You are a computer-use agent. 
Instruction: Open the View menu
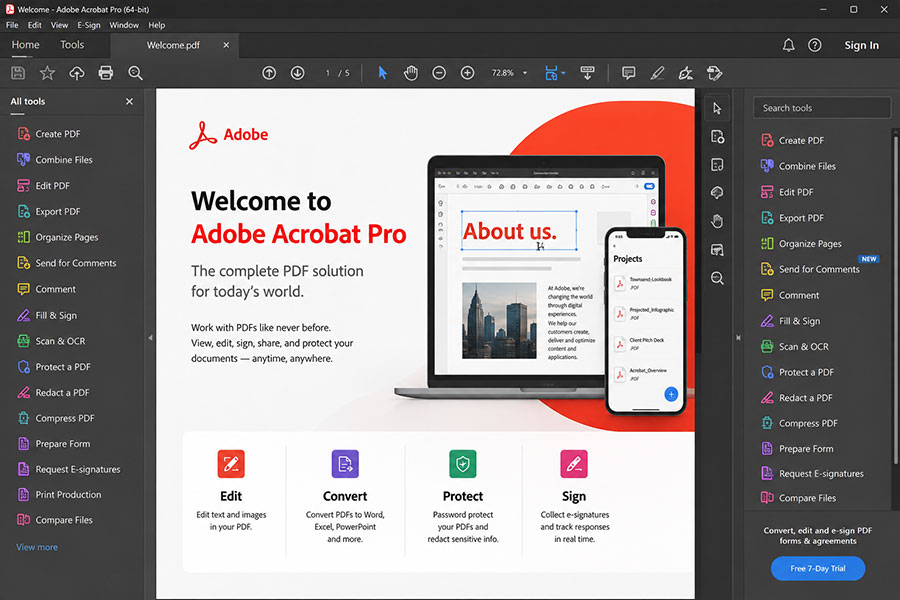[x=59, y=25]
